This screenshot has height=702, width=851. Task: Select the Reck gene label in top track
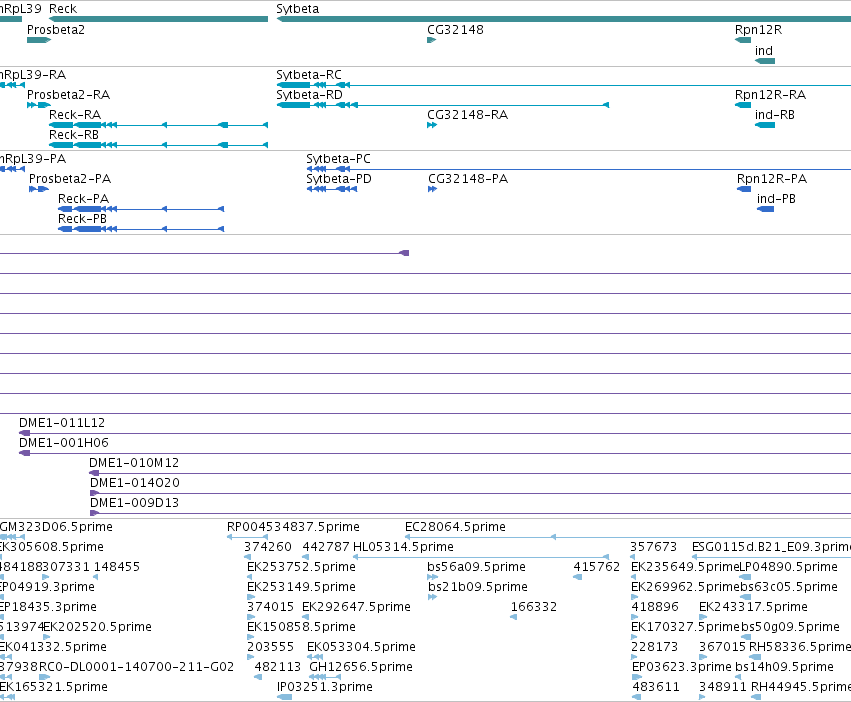63,9
